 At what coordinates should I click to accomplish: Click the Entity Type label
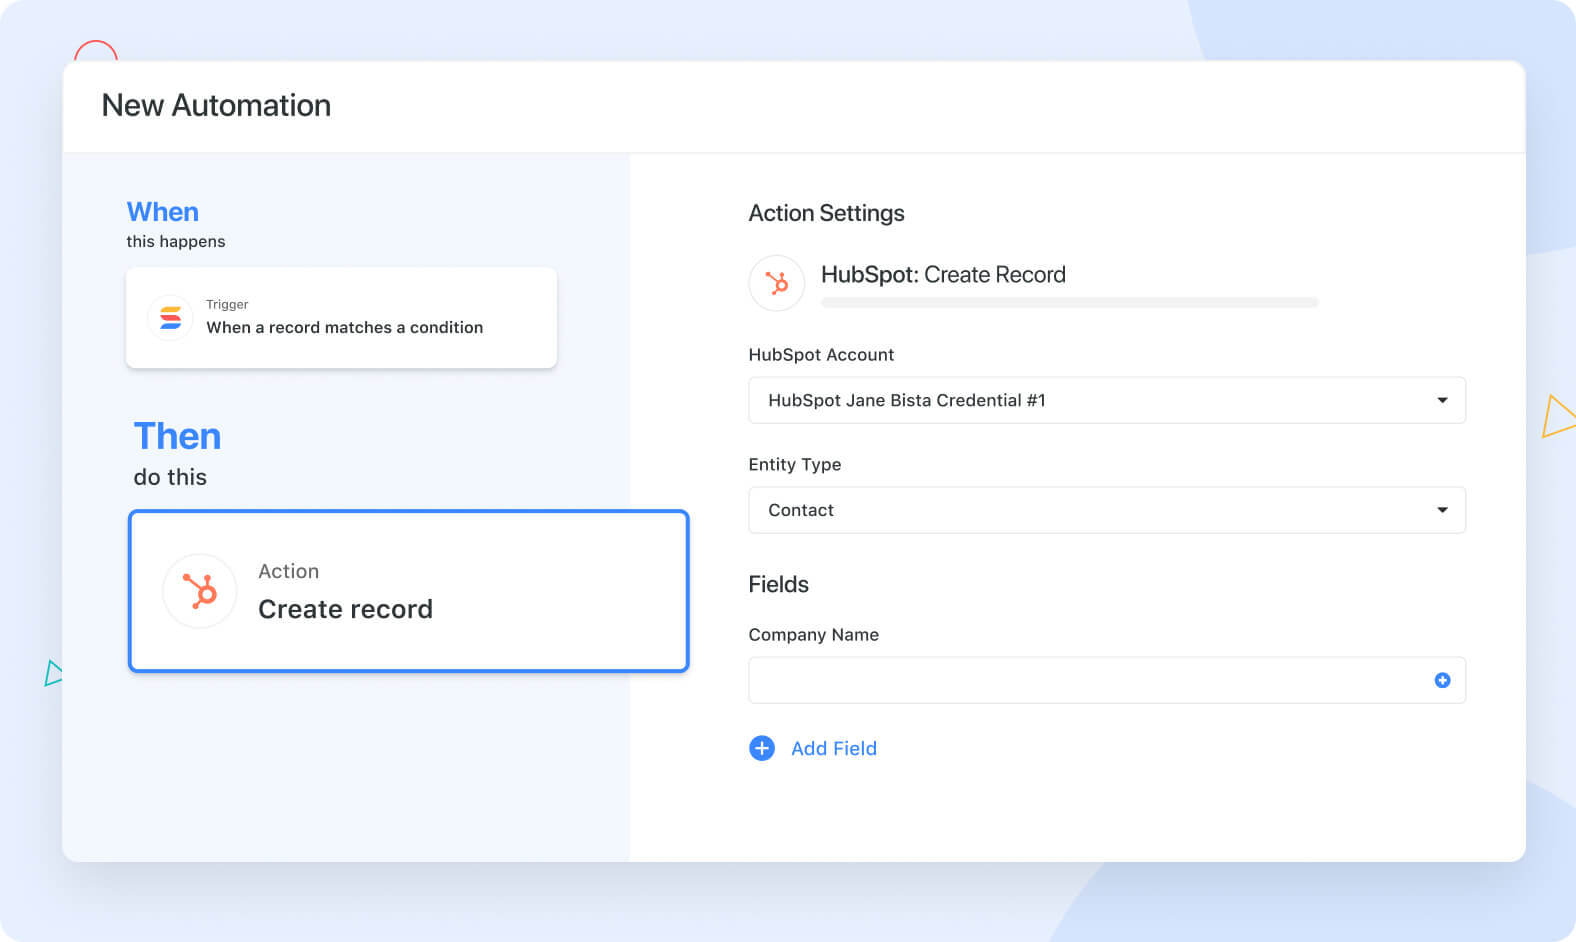[795, 464]
